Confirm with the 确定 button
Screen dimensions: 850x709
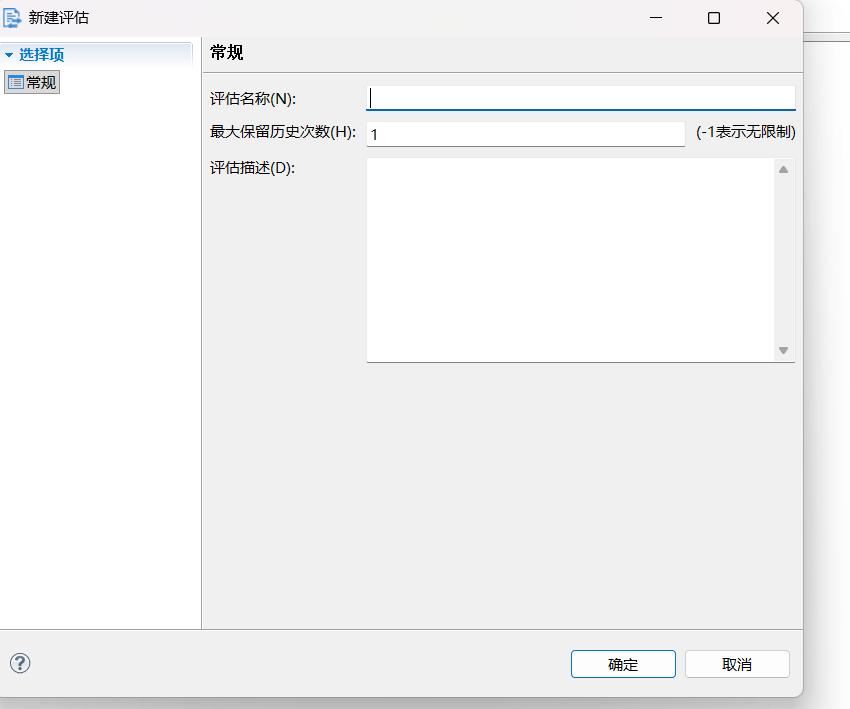623,664
